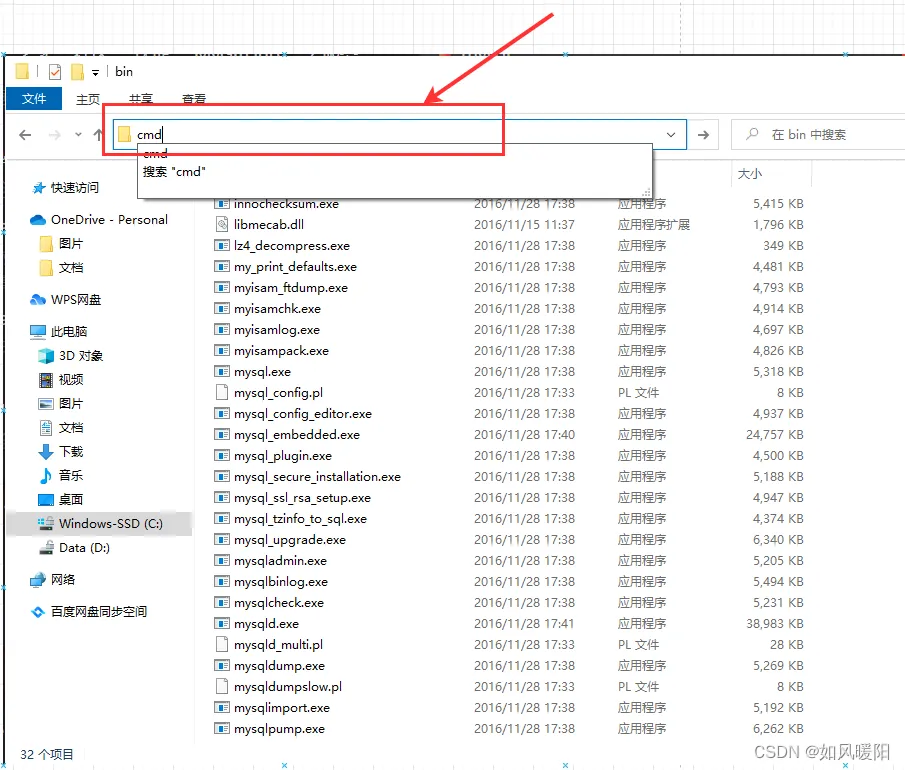The image size is (905, 770).
Task: Click the properties checkmark icon in title bar
Action: (55, 72)
